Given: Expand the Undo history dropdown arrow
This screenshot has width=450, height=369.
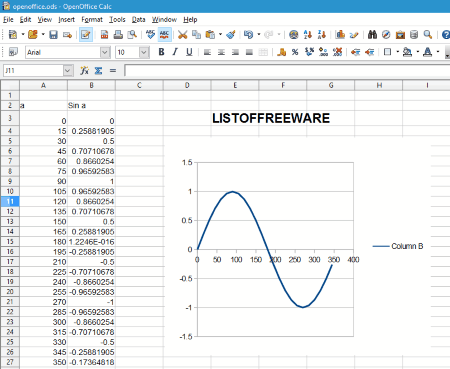Looking at the screenshot, I should 259,34.
